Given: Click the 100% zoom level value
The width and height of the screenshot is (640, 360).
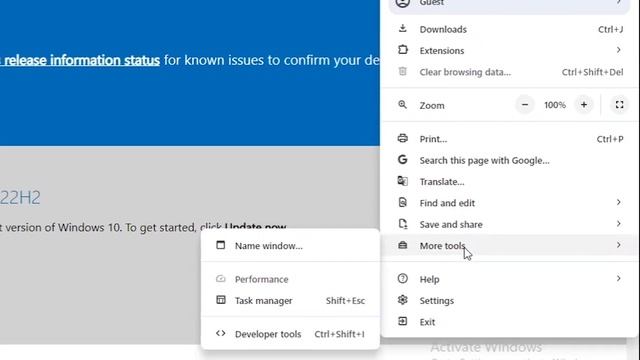Looking at the screenshot, I should pyautogui.click(x=555, y=105).
